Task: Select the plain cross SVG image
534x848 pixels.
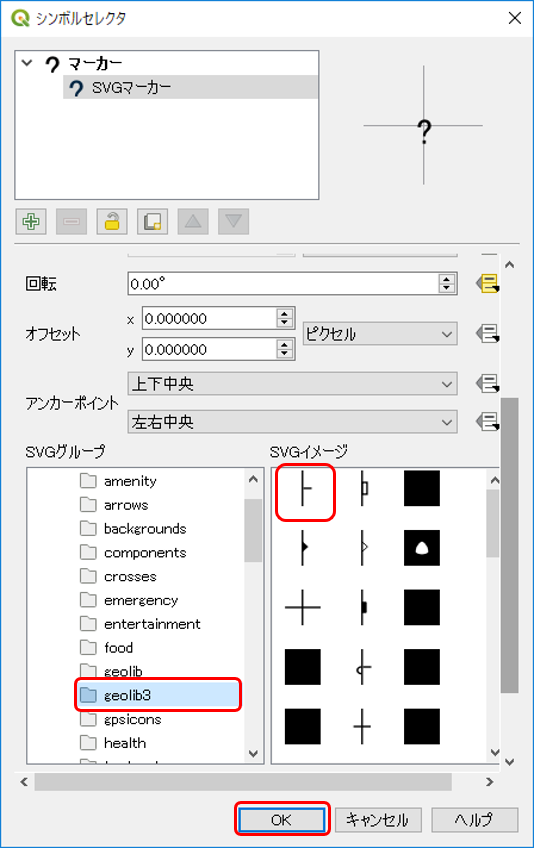Action: [302, 607]
